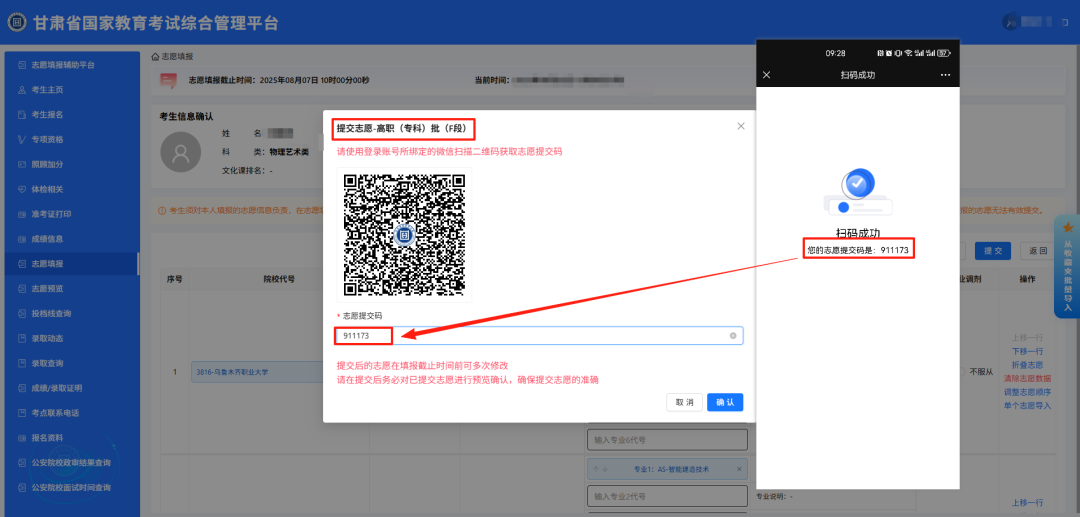Open the 录取查询 sidebar menu item
The height and width of the screenshot is (517, 1080).
[x=72, y=363]
